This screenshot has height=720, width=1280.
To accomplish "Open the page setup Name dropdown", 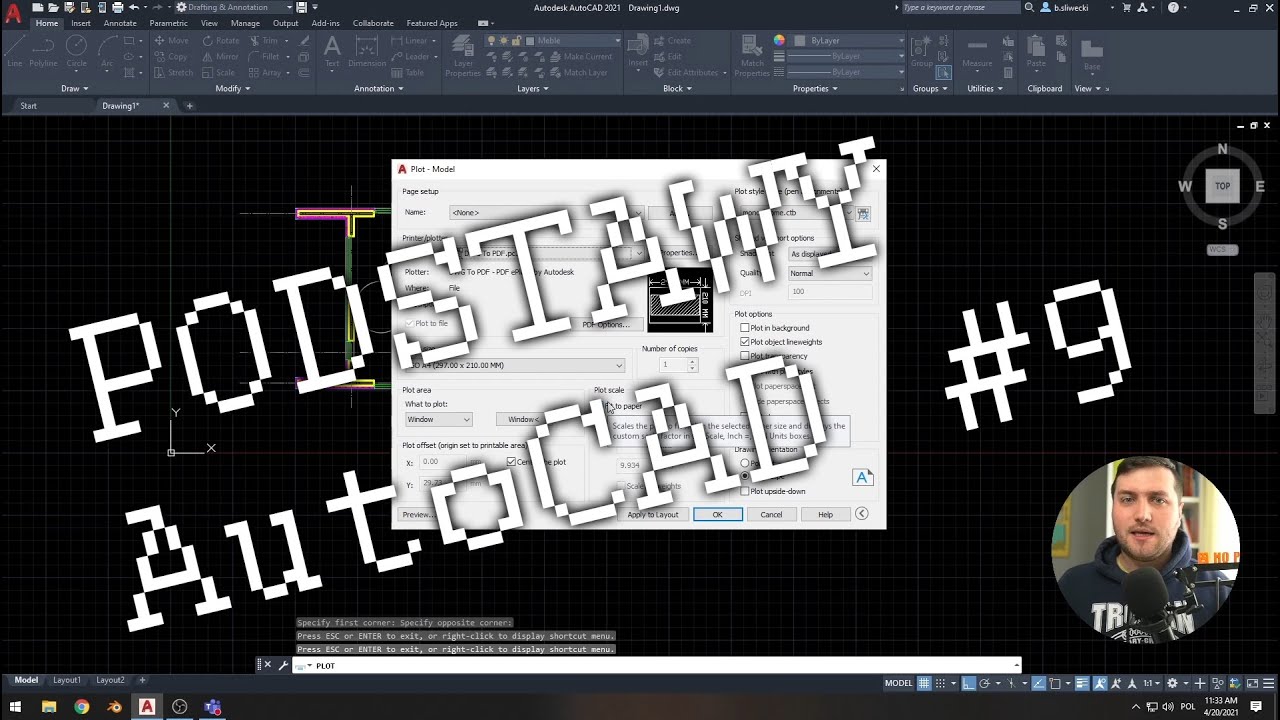I will (546, 213).
